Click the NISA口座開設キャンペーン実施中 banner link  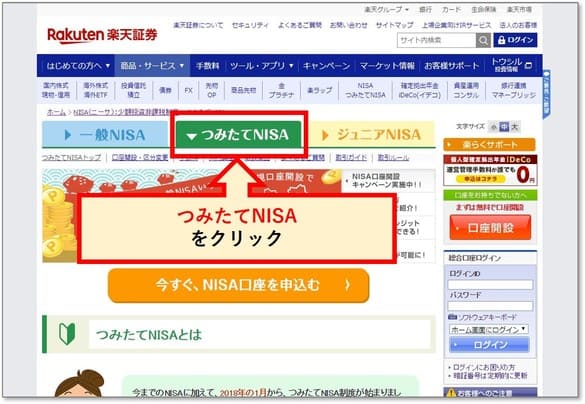[x=387, y=180]
